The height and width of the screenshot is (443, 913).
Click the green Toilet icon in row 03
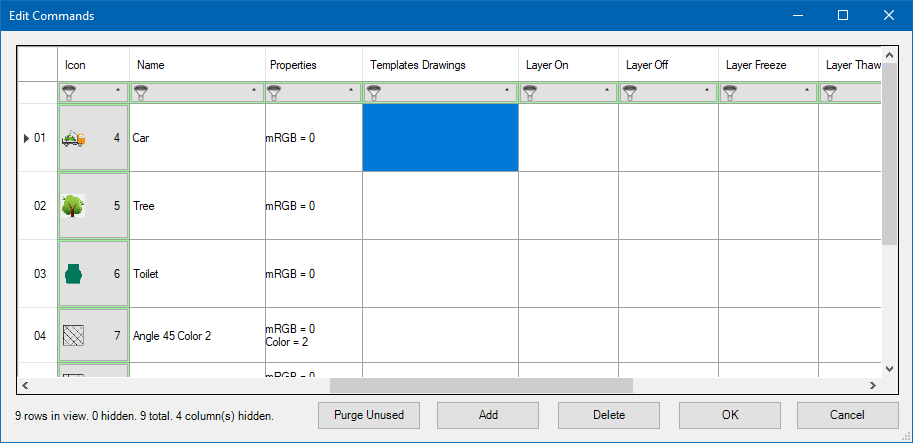click(x=73, y=274)
